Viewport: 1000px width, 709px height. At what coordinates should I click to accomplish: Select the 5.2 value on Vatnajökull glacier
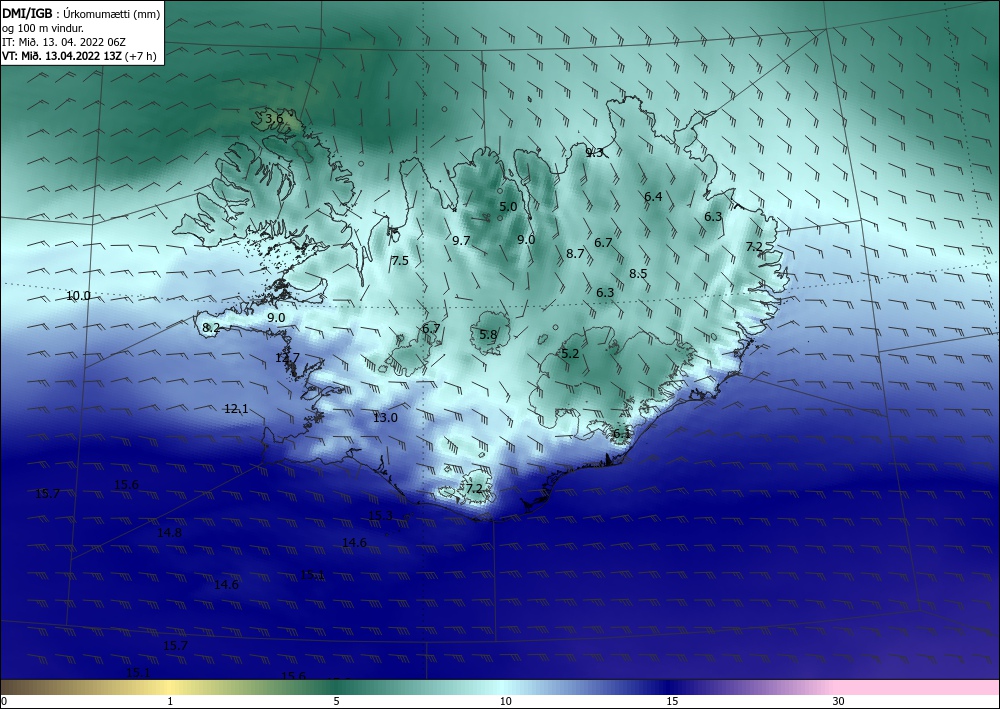(570, 353)
